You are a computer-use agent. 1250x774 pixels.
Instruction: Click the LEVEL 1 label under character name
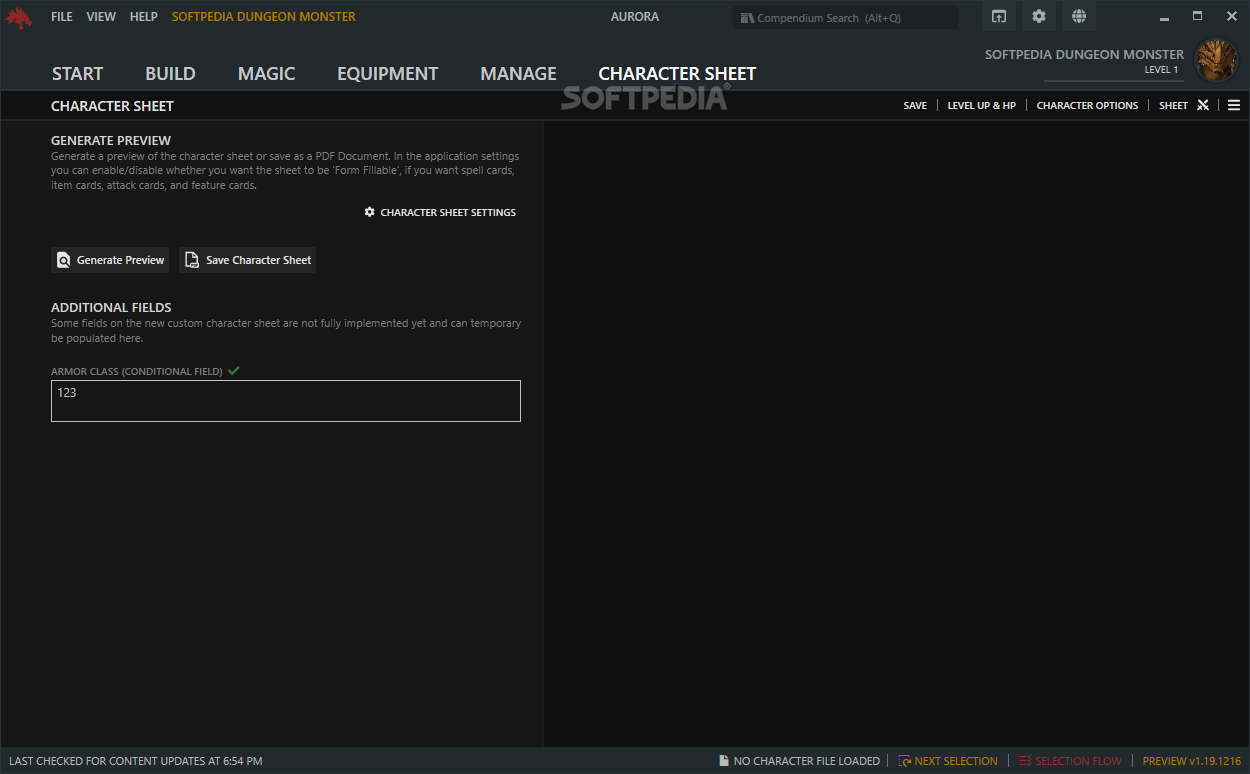tap(1161, 70)
